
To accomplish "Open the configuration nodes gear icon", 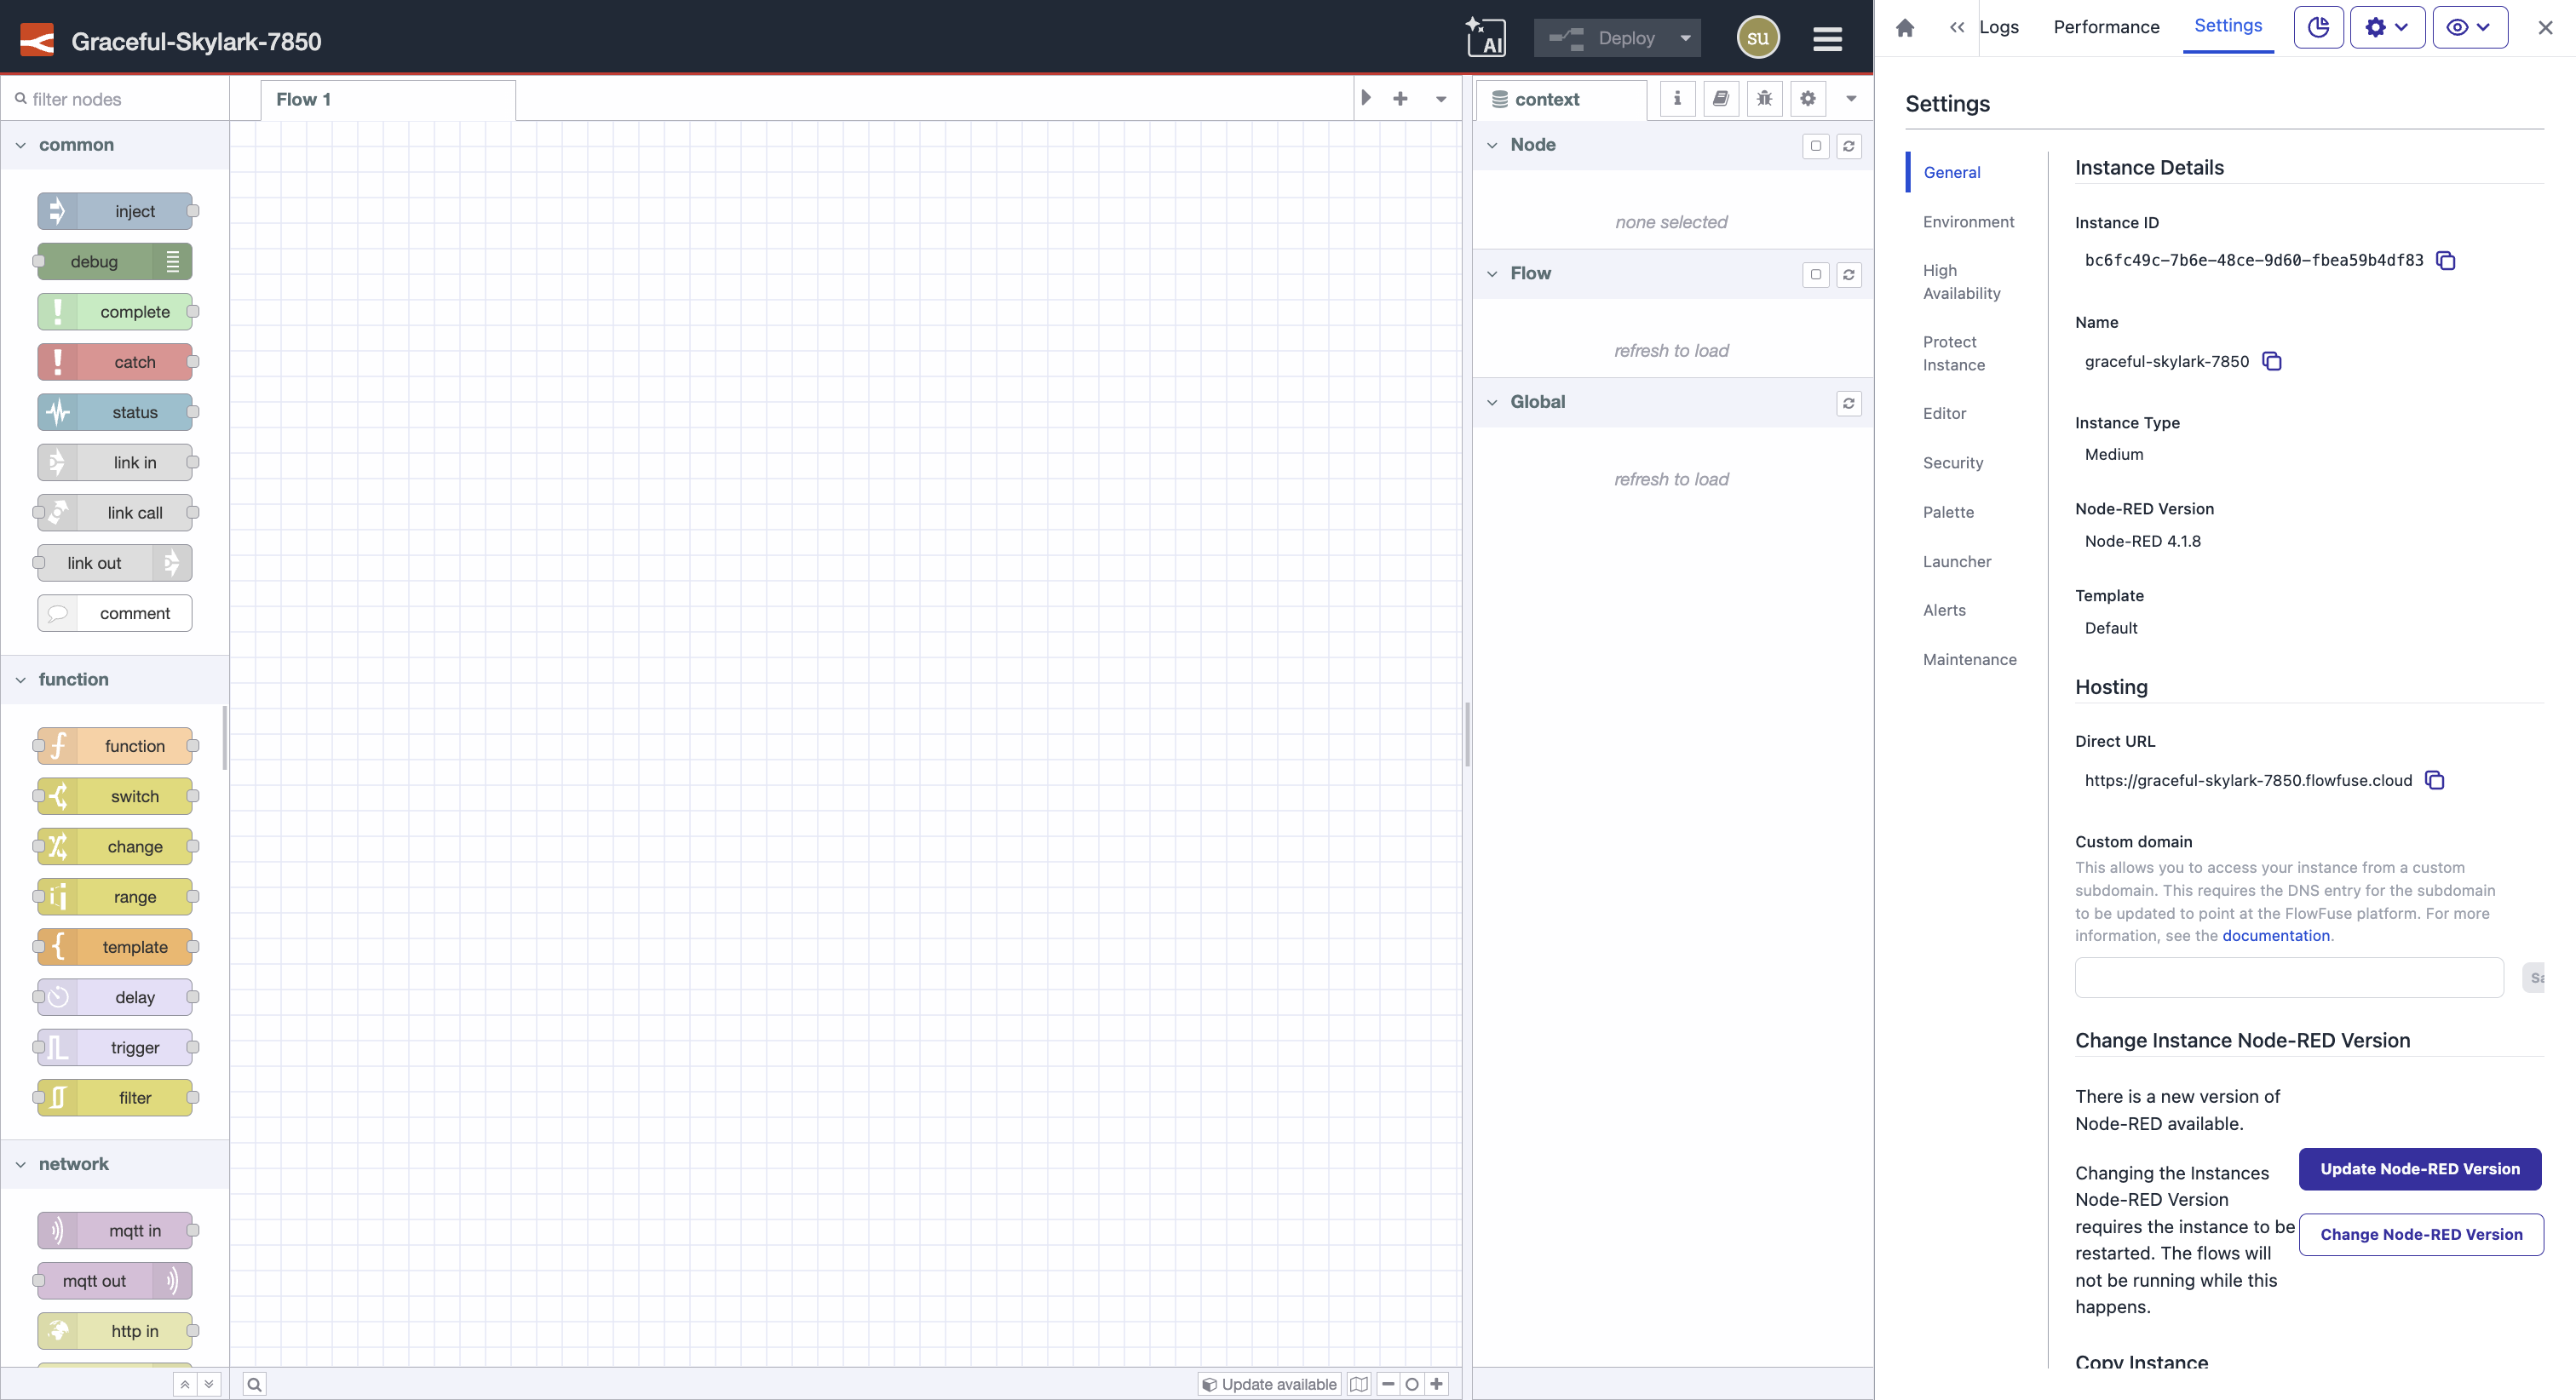I will pos(1808,98).
